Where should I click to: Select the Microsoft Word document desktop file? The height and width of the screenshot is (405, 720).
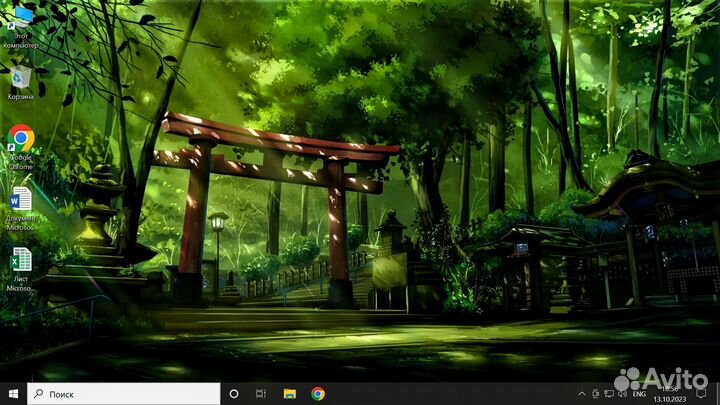(21, 208)
